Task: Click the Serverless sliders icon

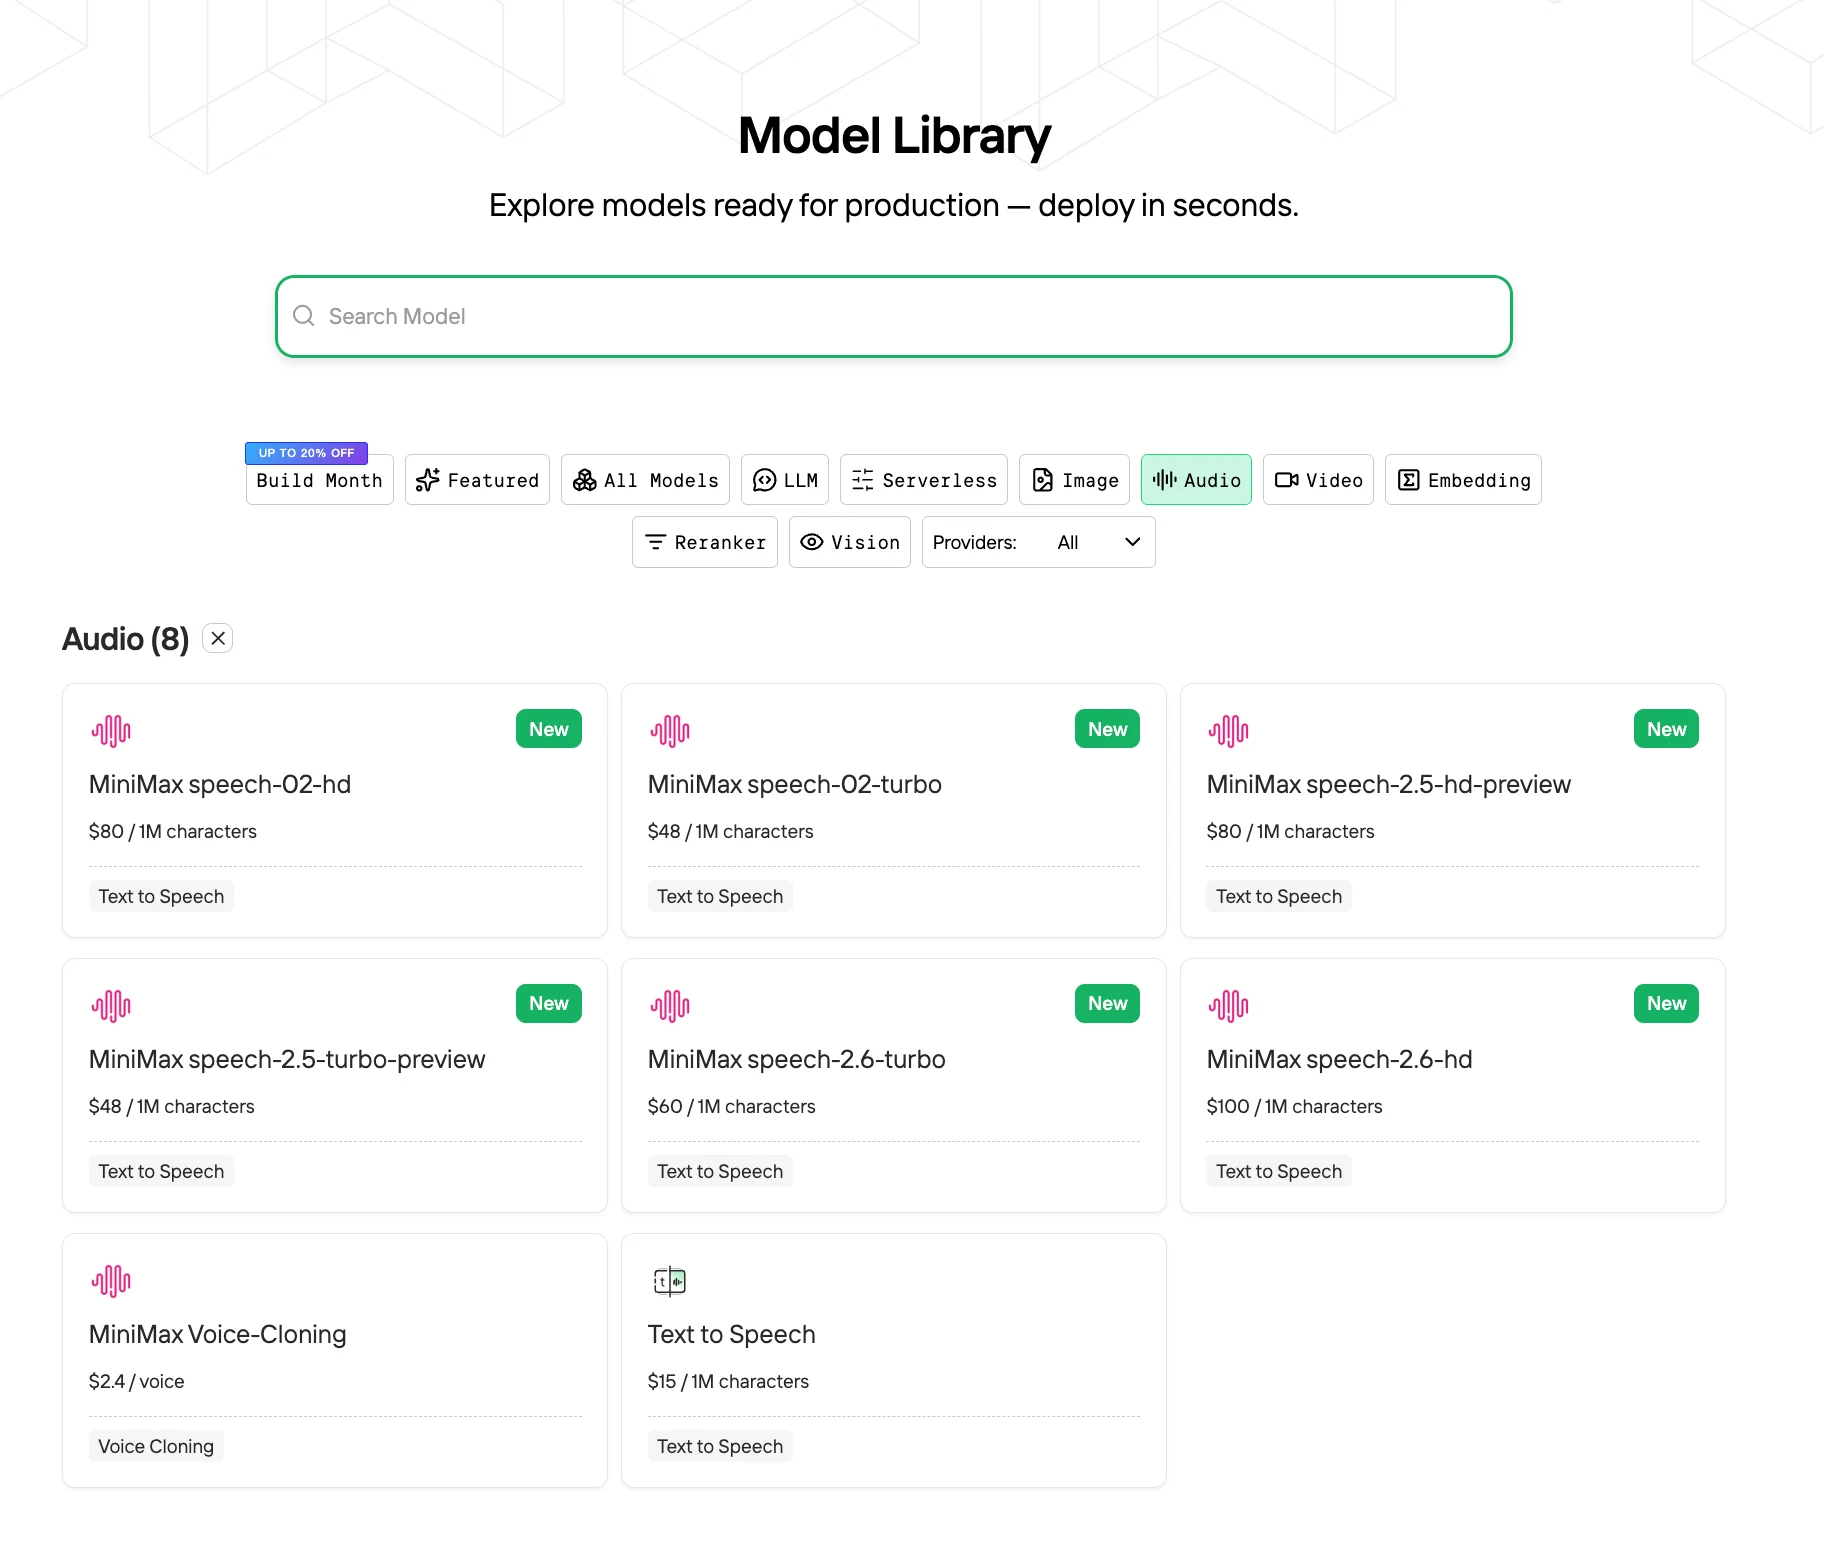Action: click(862, 480)
